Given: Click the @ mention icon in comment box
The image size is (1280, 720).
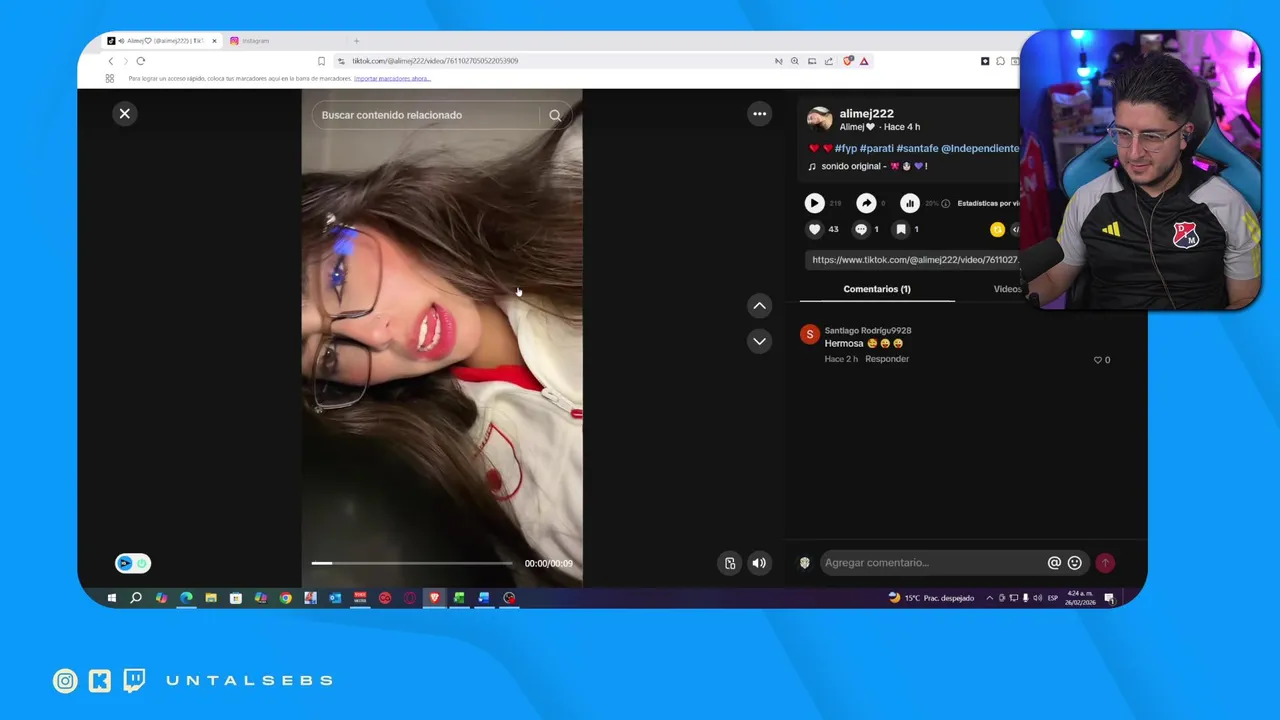Looking at the screenshot, I should (x=1054, y=563).
